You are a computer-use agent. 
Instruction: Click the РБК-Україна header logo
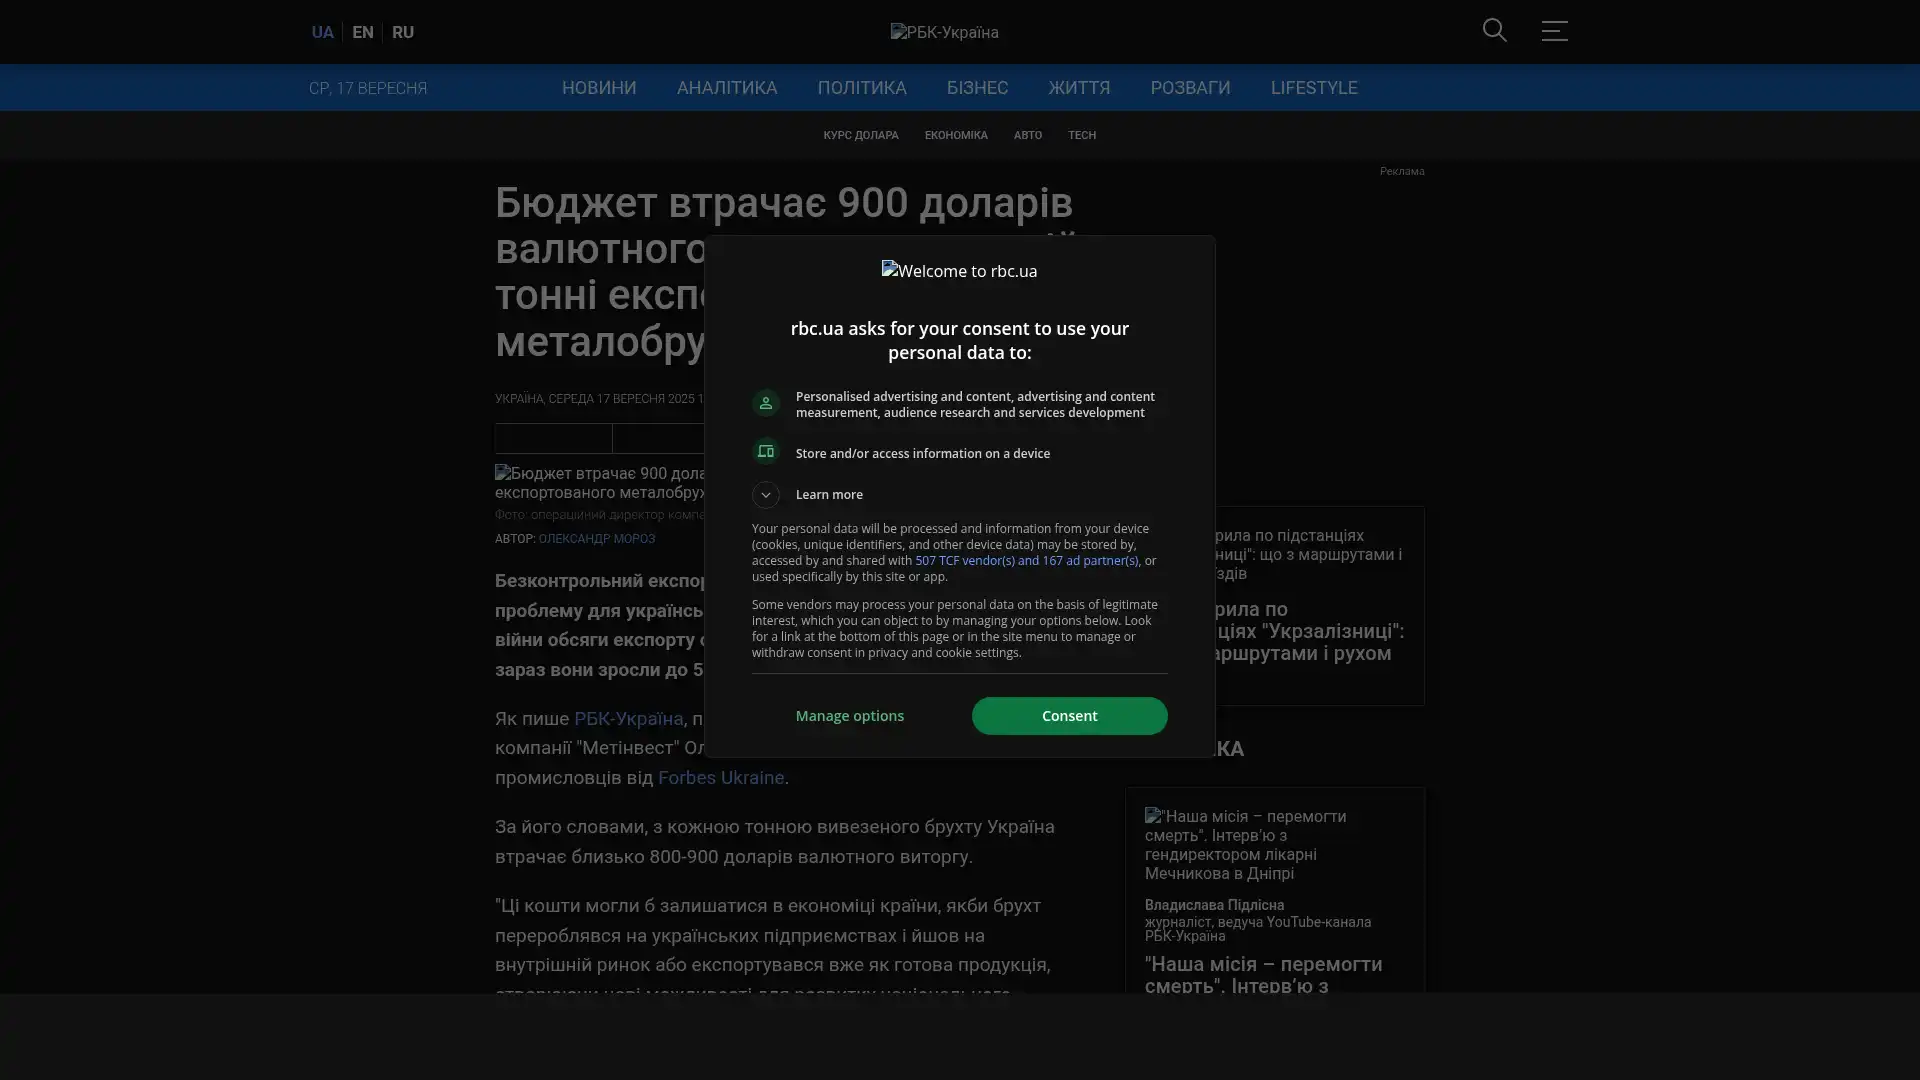point(944,32)
